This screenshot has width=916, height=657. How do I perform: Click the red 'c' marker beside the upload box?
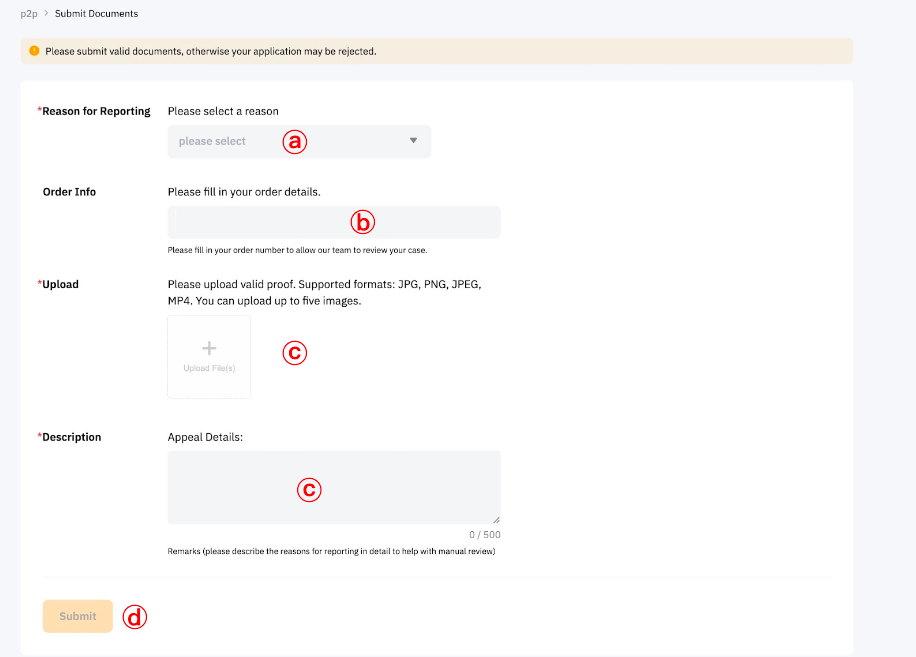[x=294, y=352]
